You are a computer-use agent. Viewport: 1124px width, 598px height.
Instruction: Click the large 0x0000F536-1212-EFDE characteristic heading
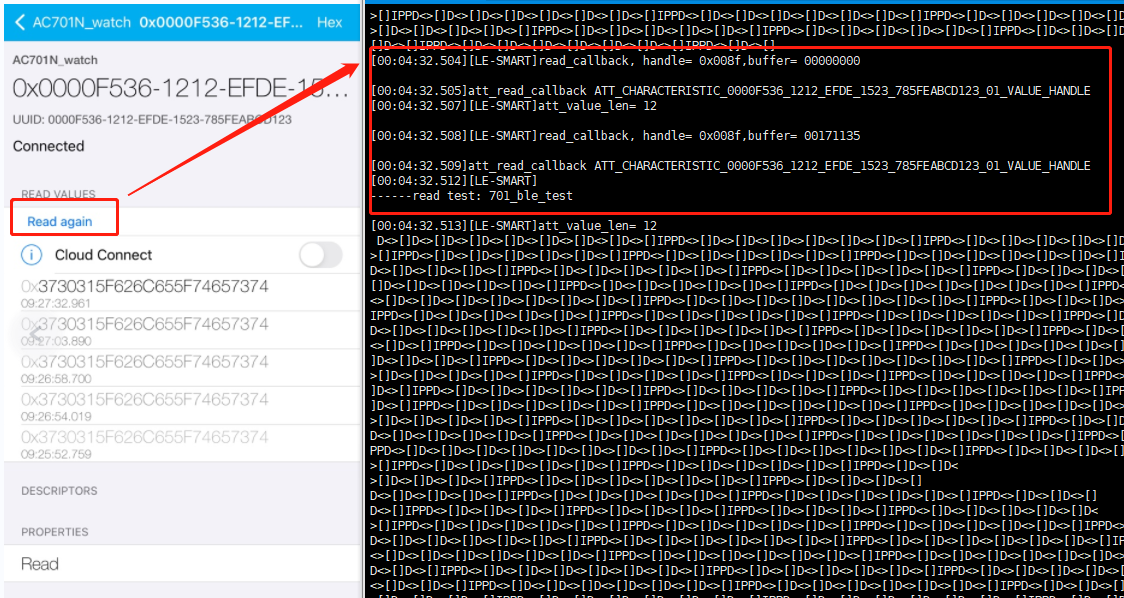(x=181, y=89)
